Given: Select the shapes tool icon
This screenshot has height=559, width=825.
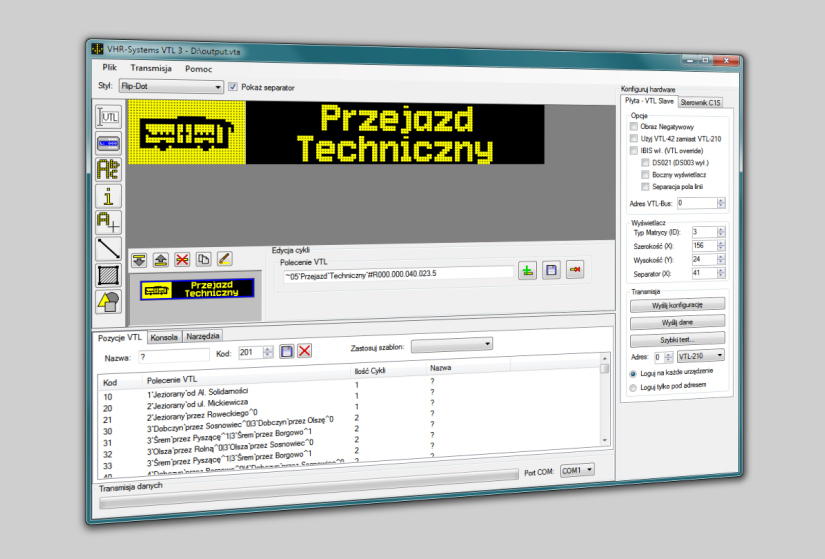Looking at the screenshot, I should click(x=109, y=302).
